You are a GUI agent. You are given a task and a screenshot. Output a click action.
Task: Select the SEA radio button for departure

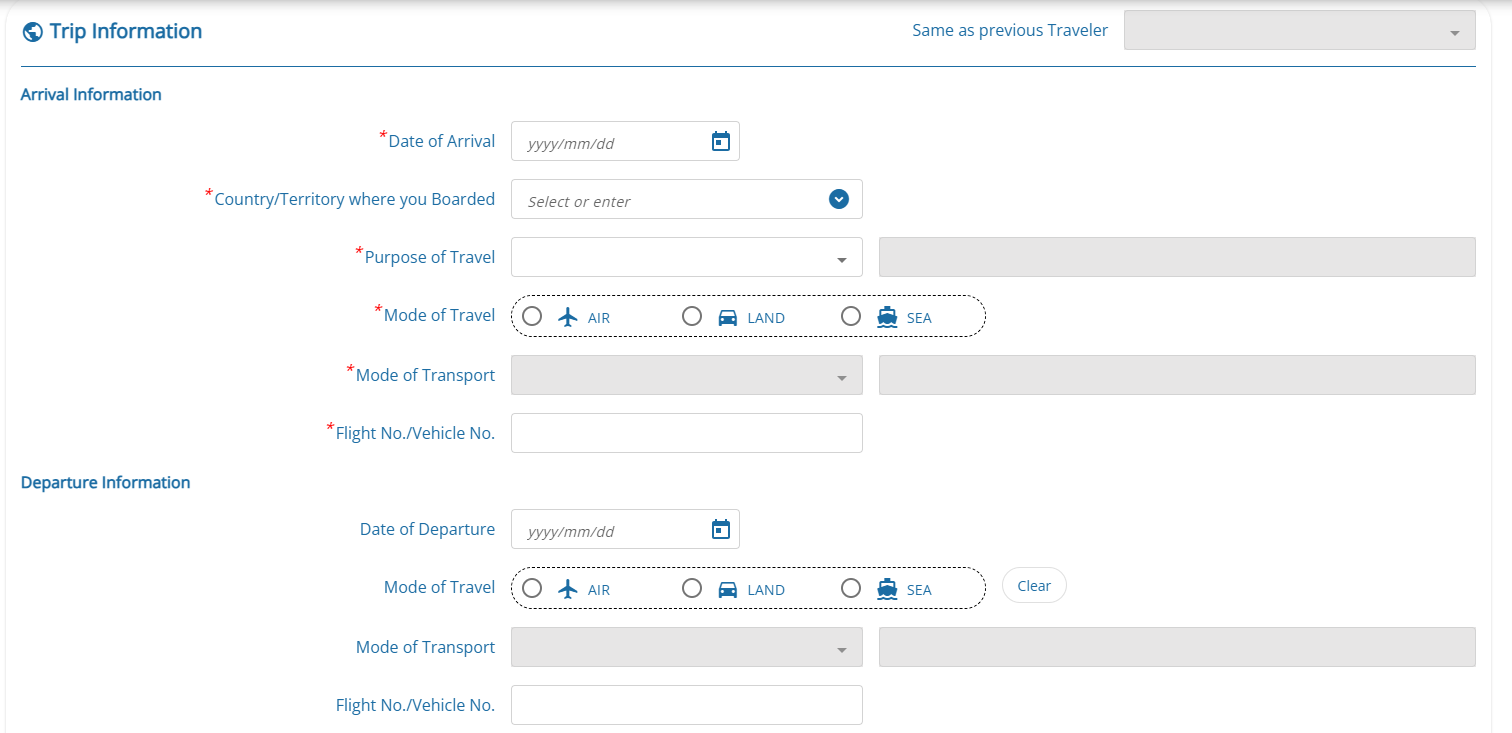(851, 588)
